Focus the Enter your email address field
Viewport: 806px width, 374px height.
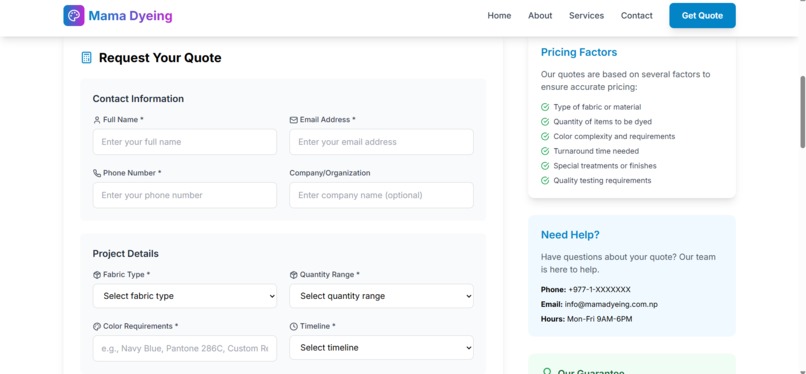coord(381,142)
